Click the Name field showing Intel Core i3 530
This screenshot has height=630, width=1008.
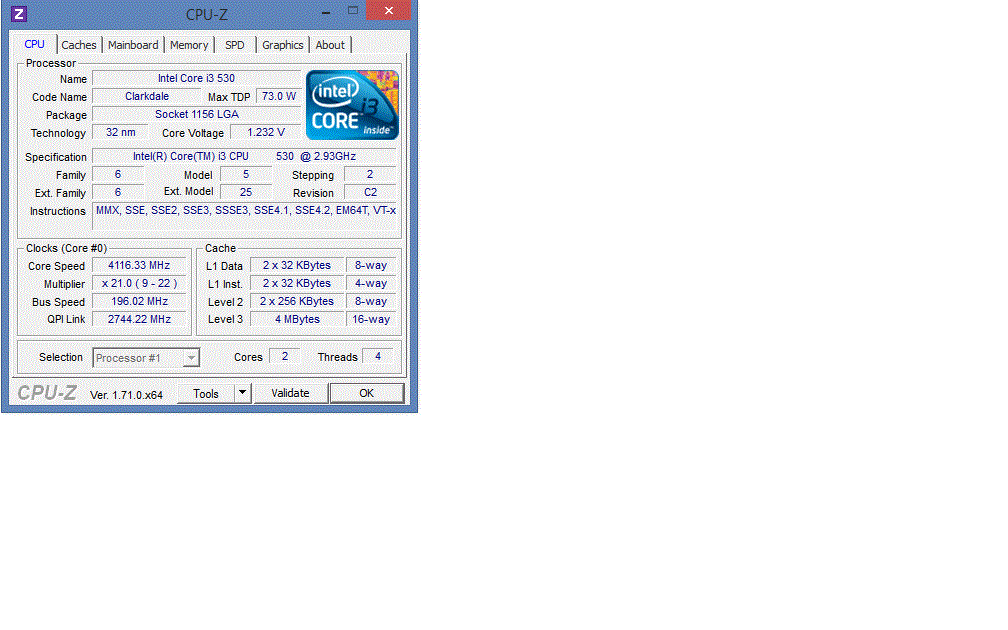click(x=197, y=78)
